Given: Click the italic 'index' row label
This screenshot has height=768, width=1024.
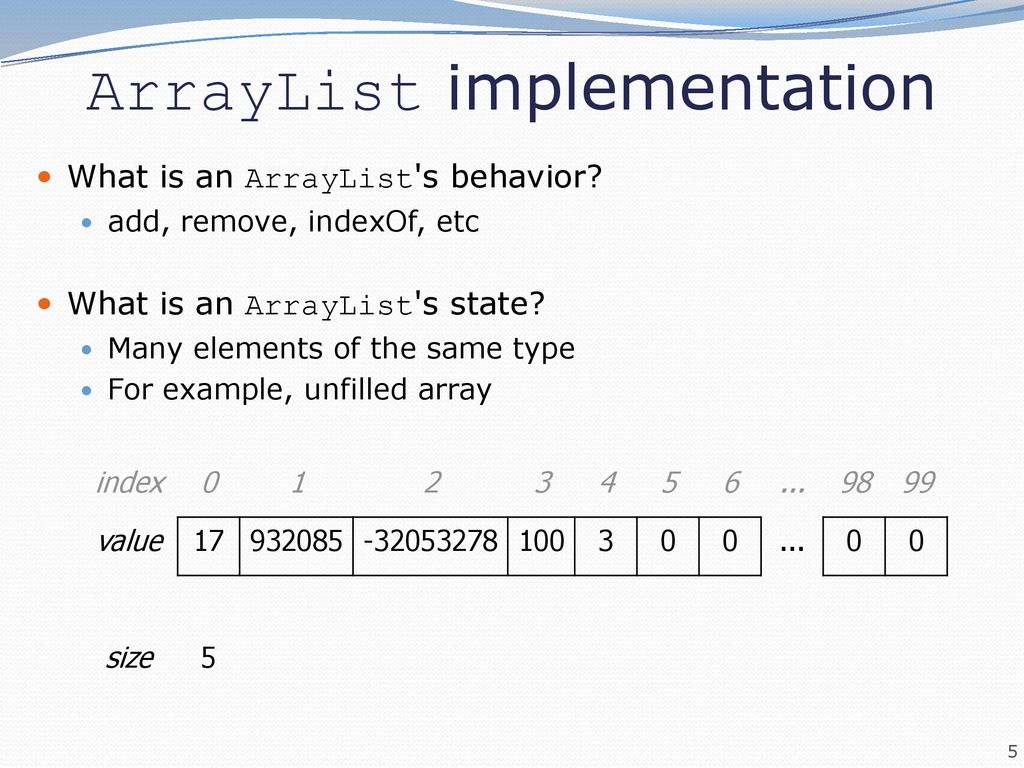Looking at the screenshot, I should [x=130, y=483].
